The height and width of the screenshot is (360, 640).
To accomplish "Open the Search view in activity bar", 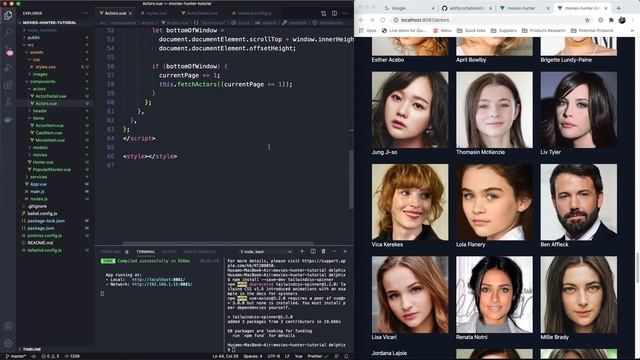I will [x=8, y=33].
